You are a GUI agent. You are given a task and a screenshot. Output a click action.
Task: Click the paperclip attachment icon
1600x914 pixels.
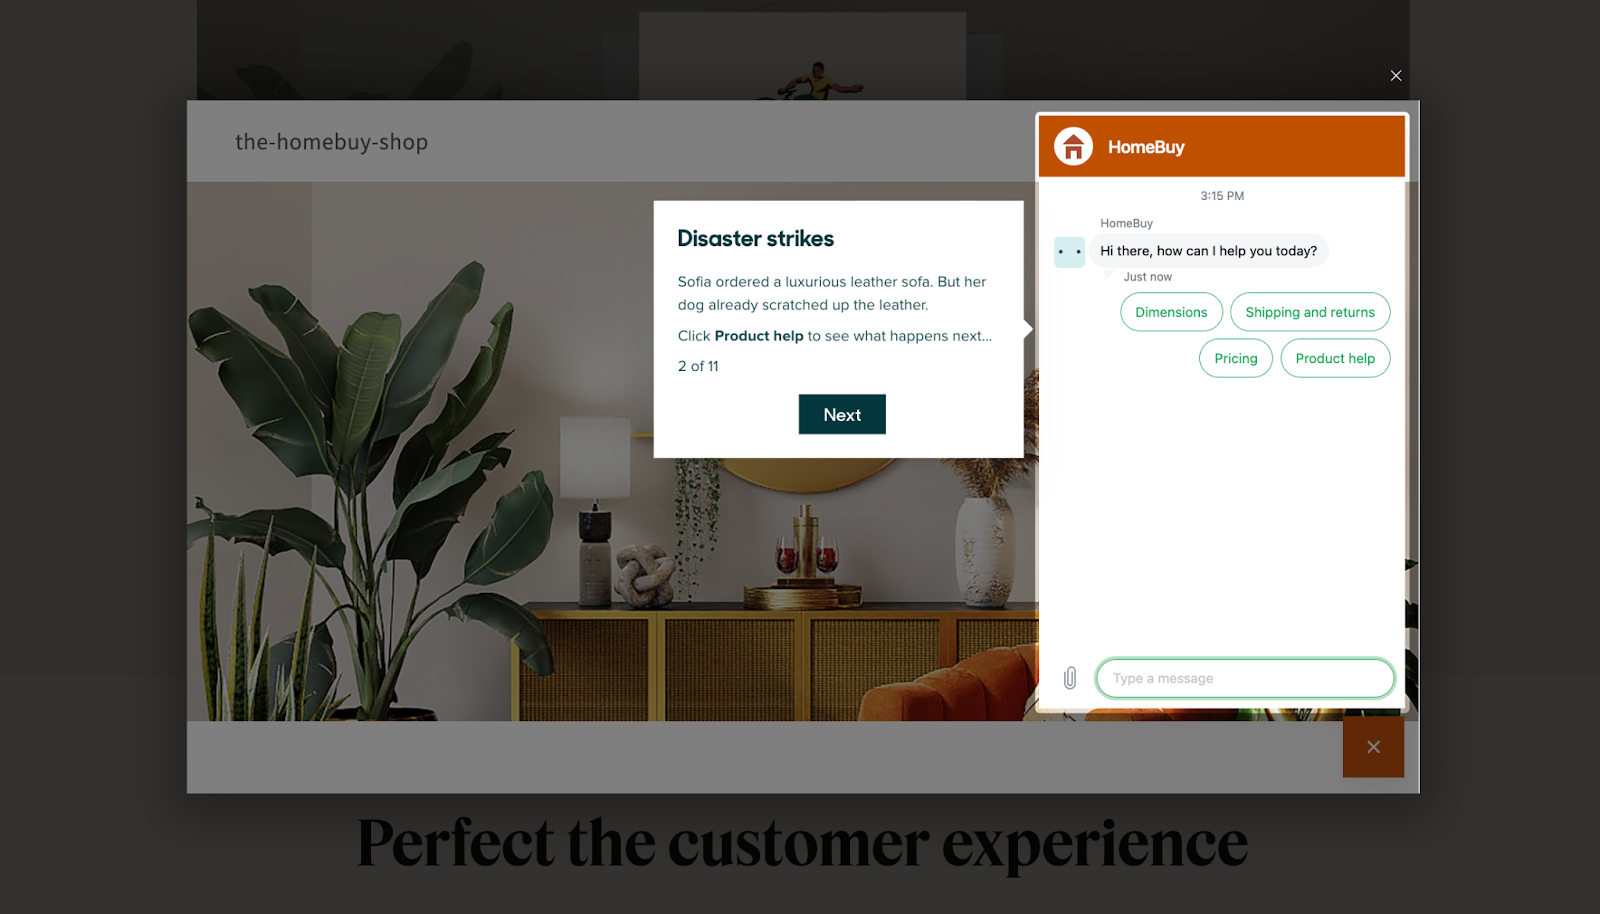pos(1070,678)
